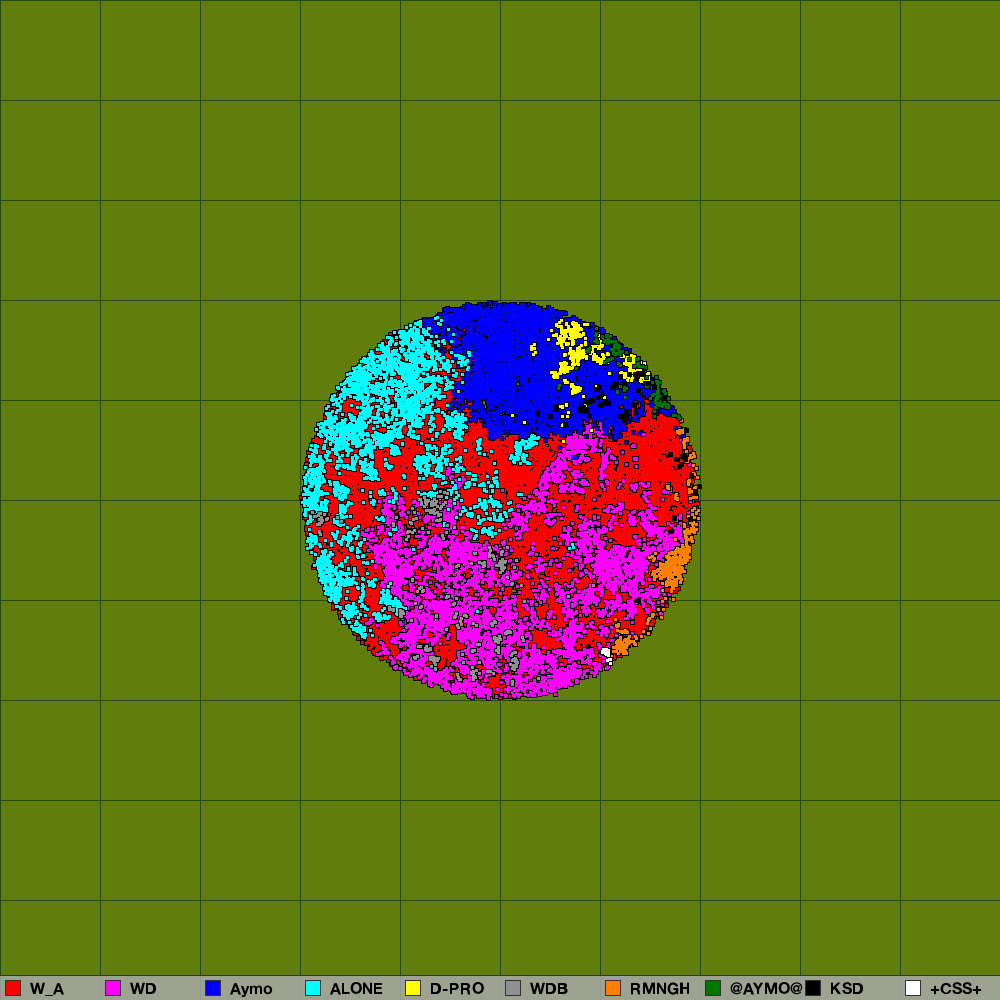This screenshot has width=1000, height=1000.
Task: Click the D-PRO label in the legend
Action: 457,989
